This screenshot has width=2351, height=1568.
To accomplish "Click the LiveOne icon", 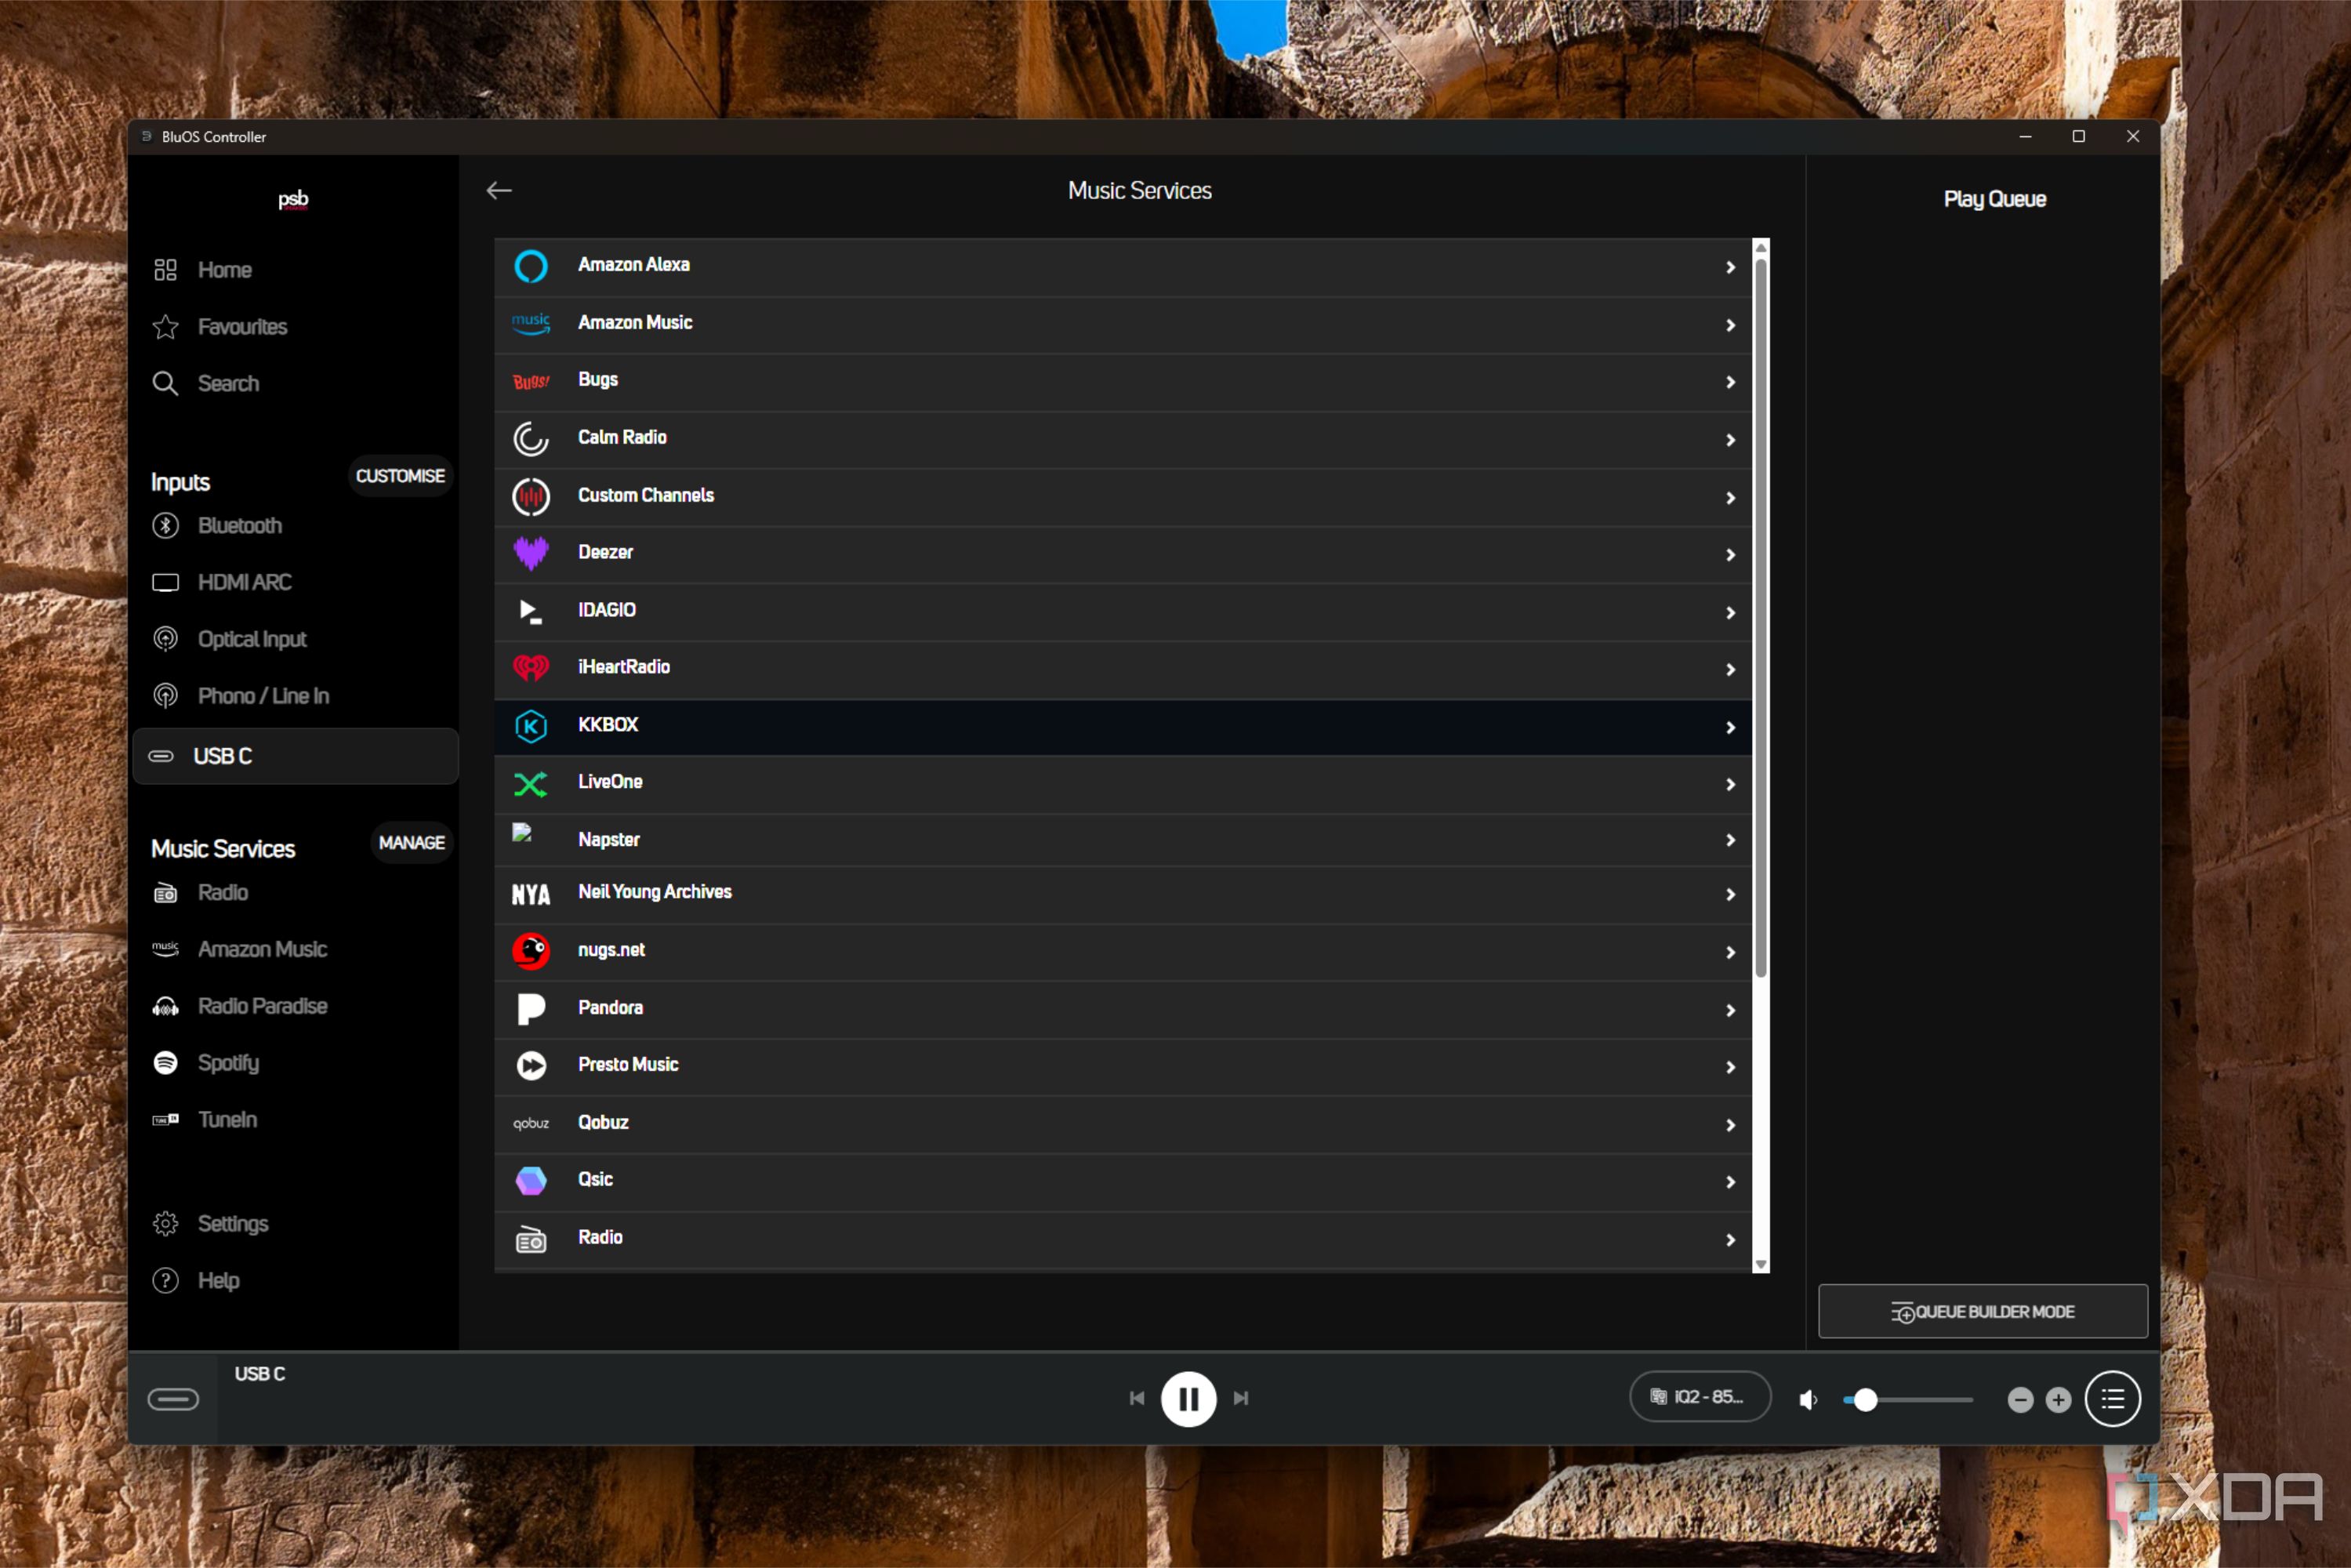I will [x=531, y=784].
